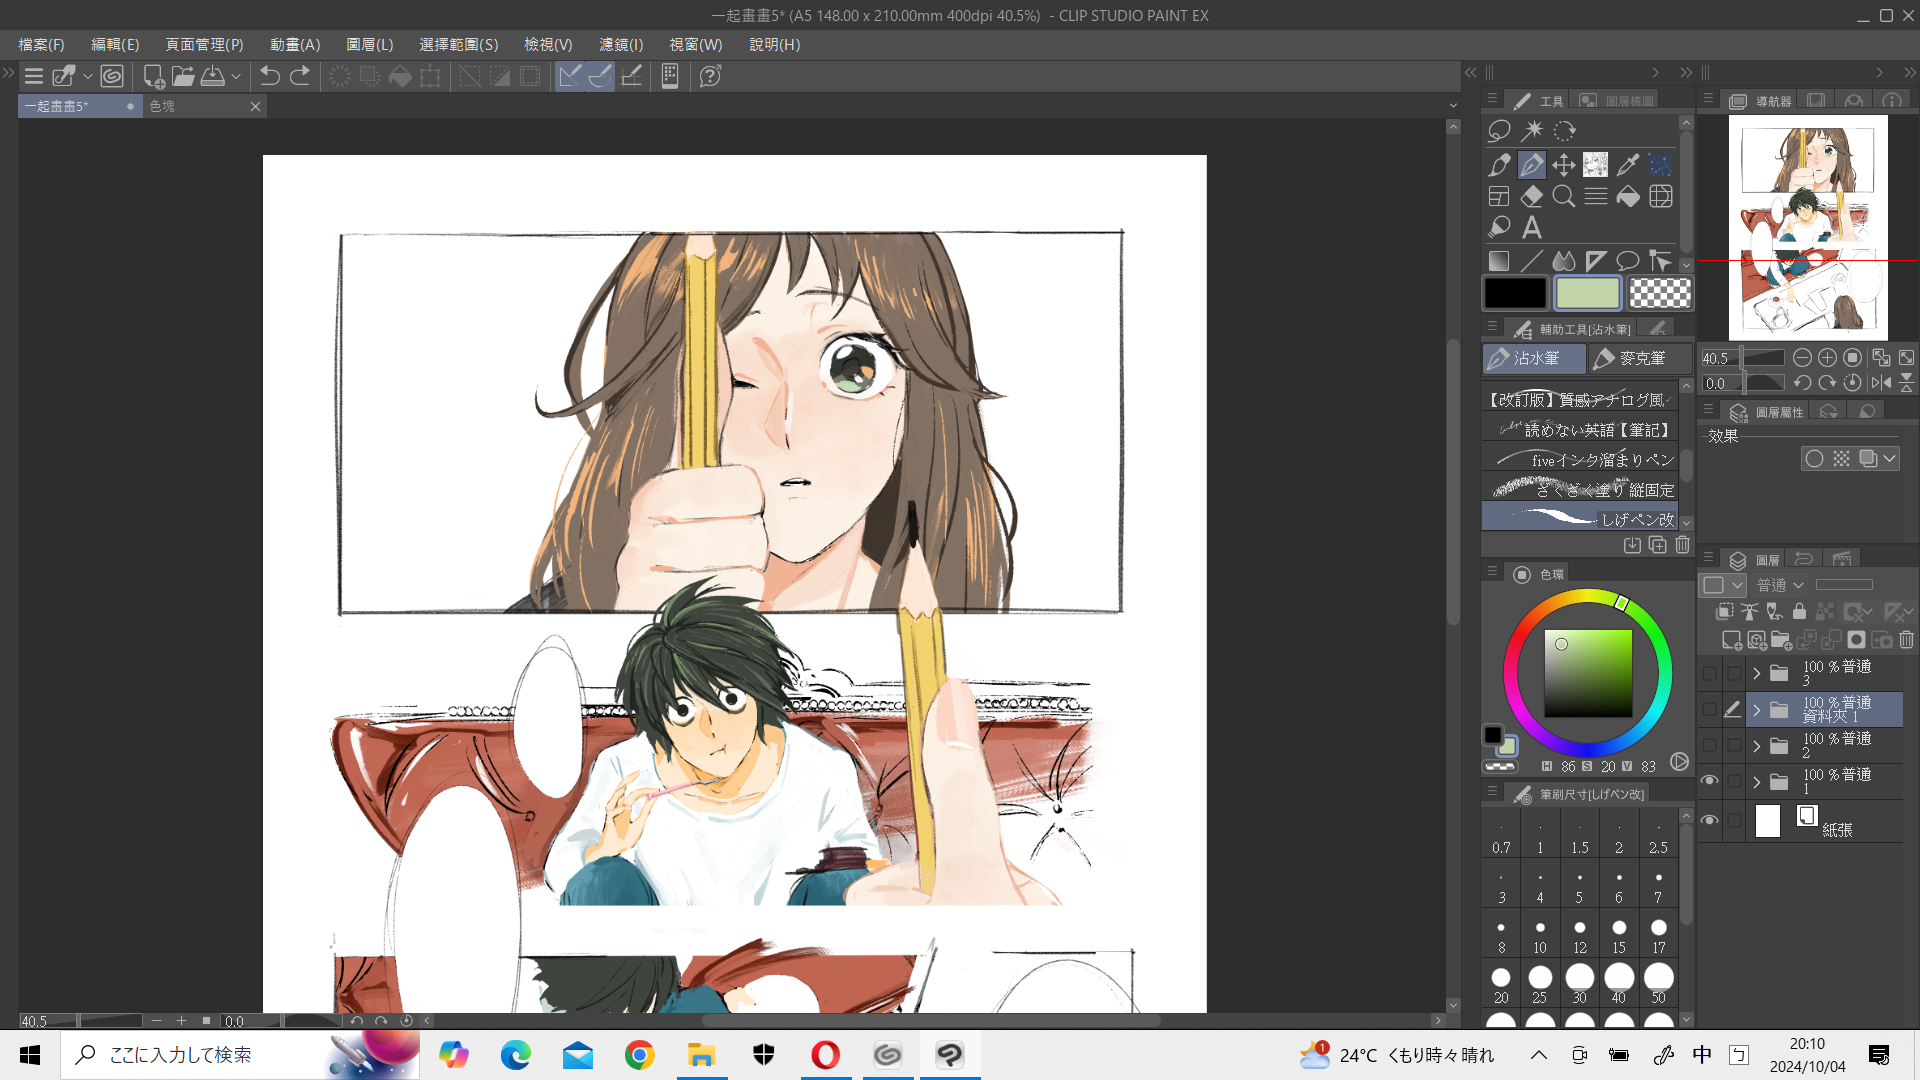
Task: Click the New canvas icon
Action: (x=153, y=76)
